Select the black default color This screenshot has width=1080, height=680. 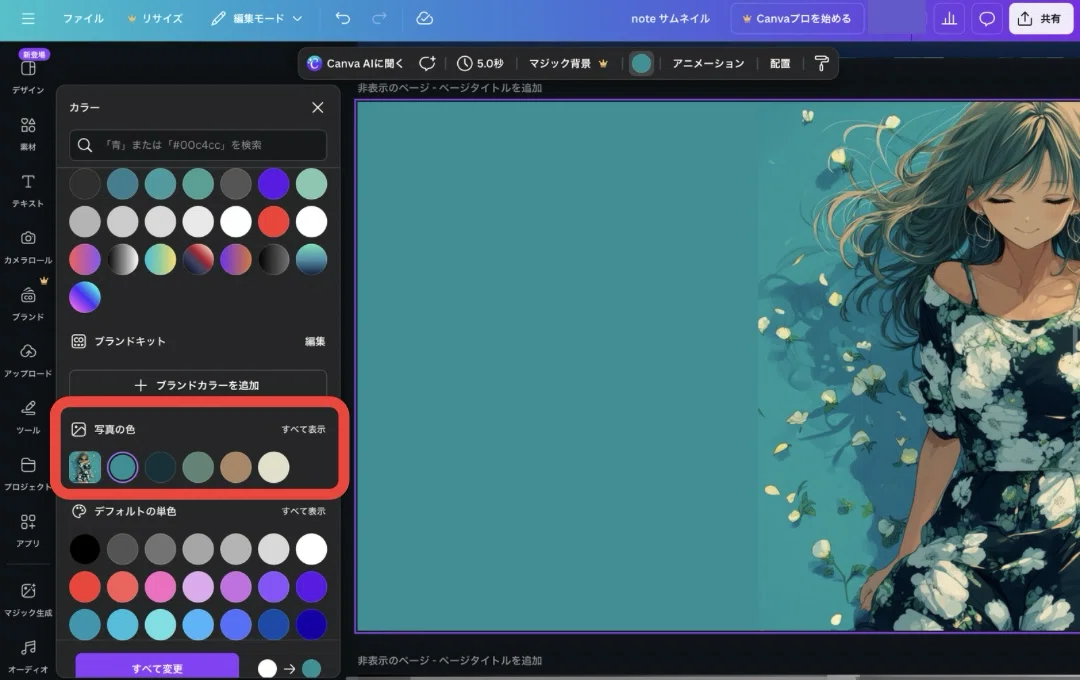(85, 549)
